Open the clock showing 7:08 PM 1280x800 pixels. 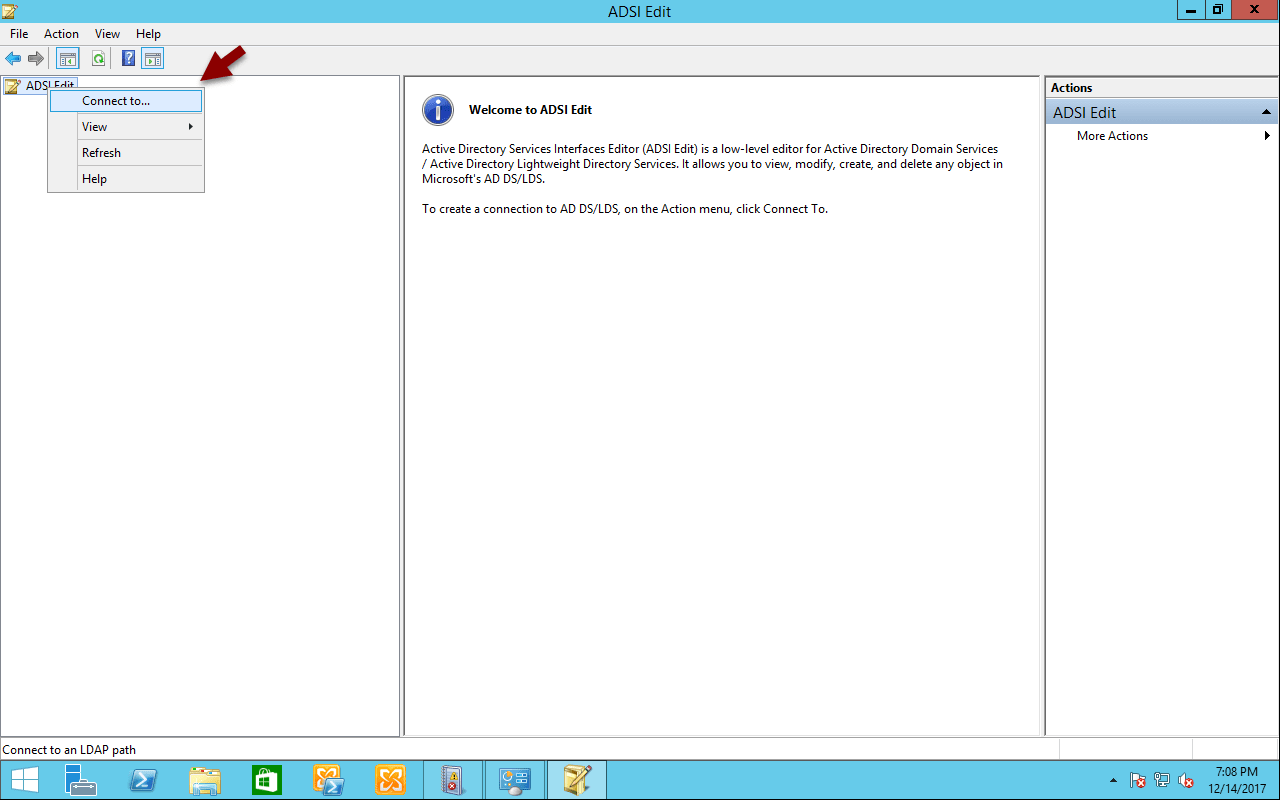coord(1236,780)
